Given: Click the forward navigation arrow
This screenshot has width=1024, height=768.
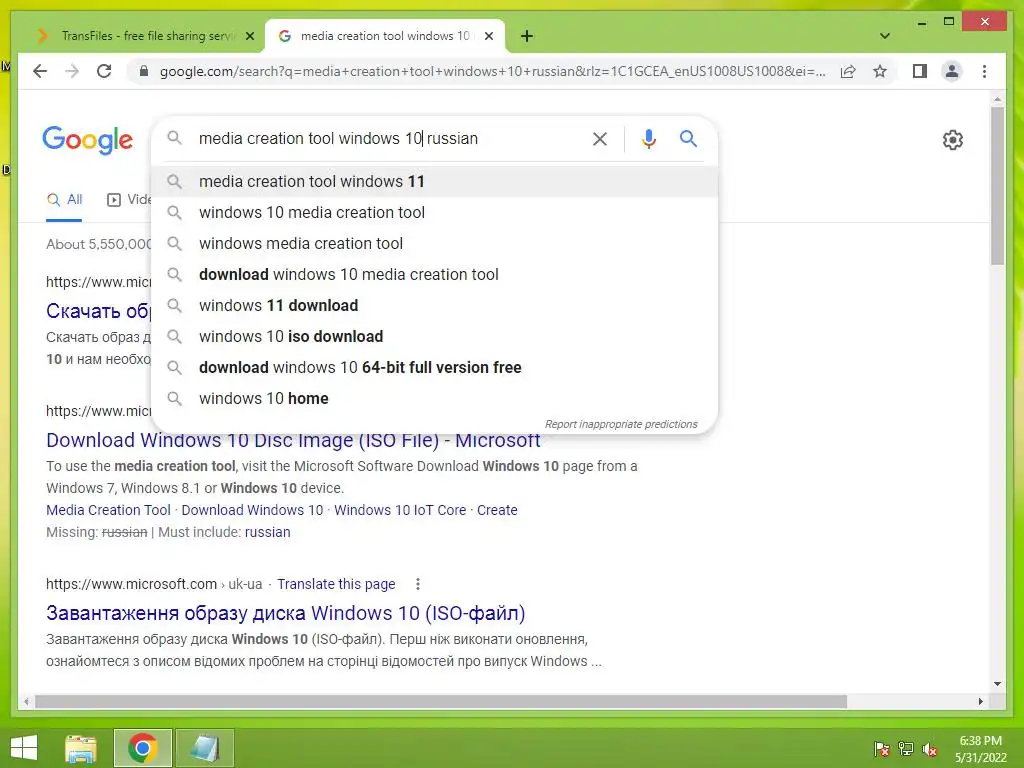Looking at the screenshot, I should tap(72, 71).
